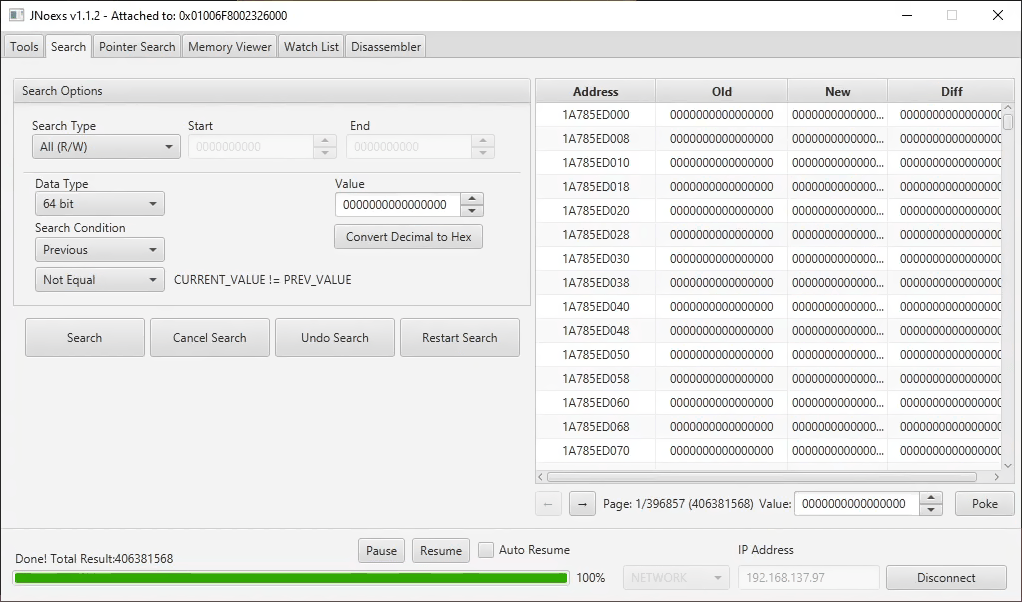Open the Search Type dropdown
This screenshot has height=602, width=1022.
pos(105,147)
